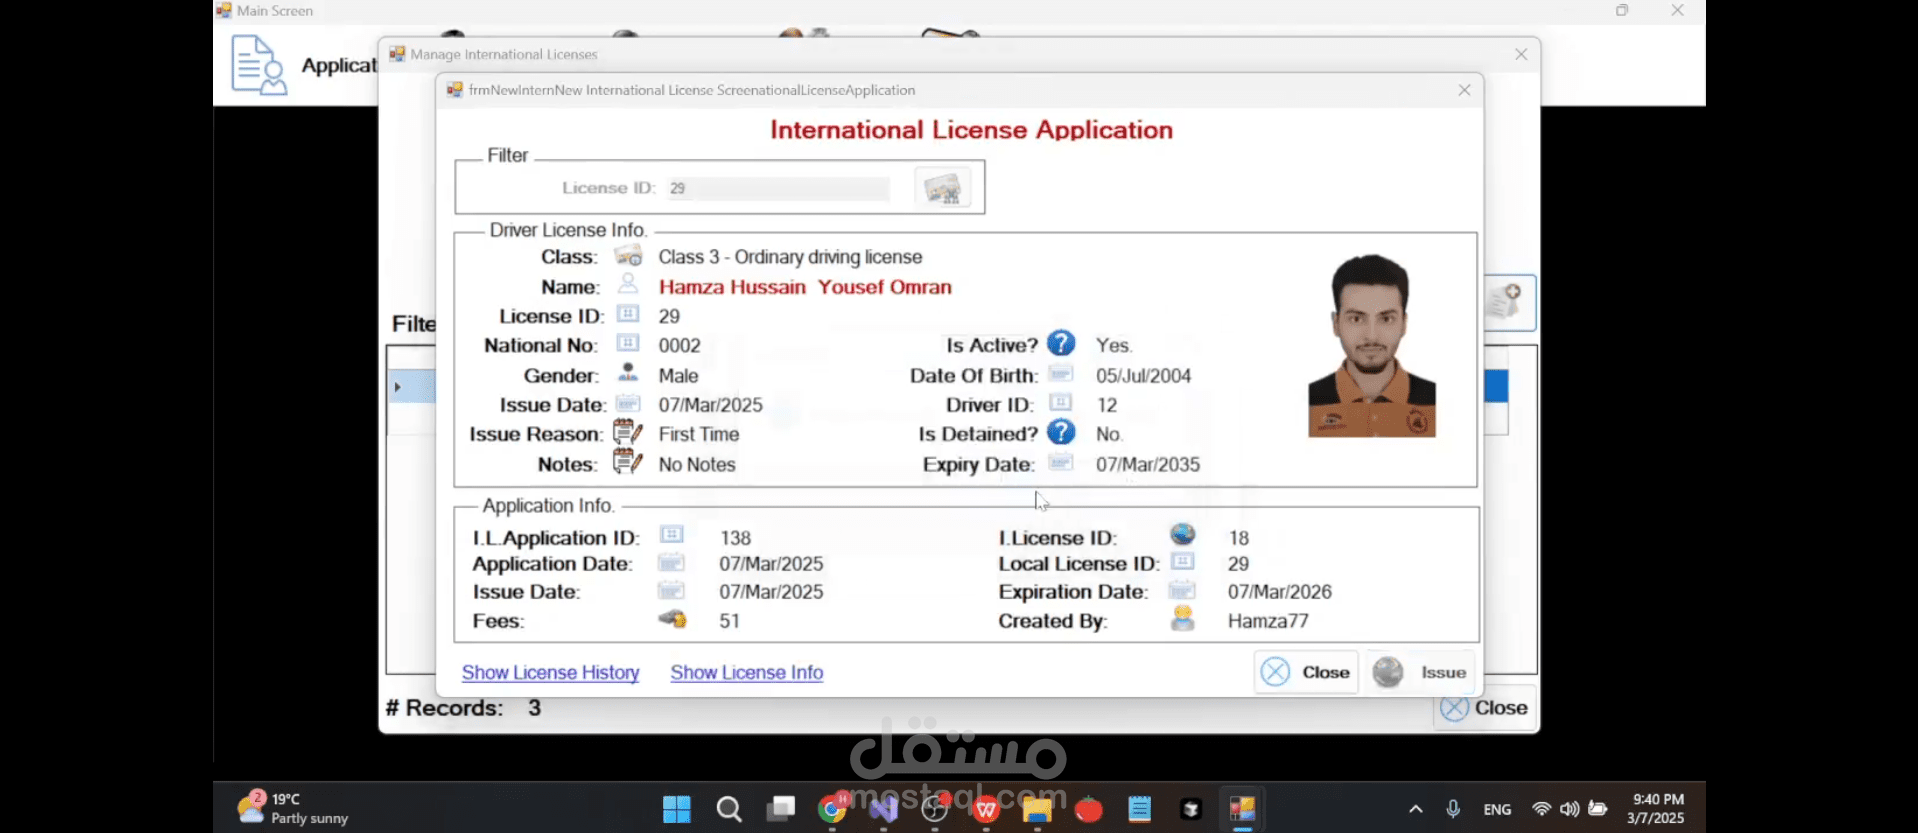The height and width of the screenshot is (833, 1918).
Task: Open File Explorer from the taskbar
Action: pos(1037,809)
